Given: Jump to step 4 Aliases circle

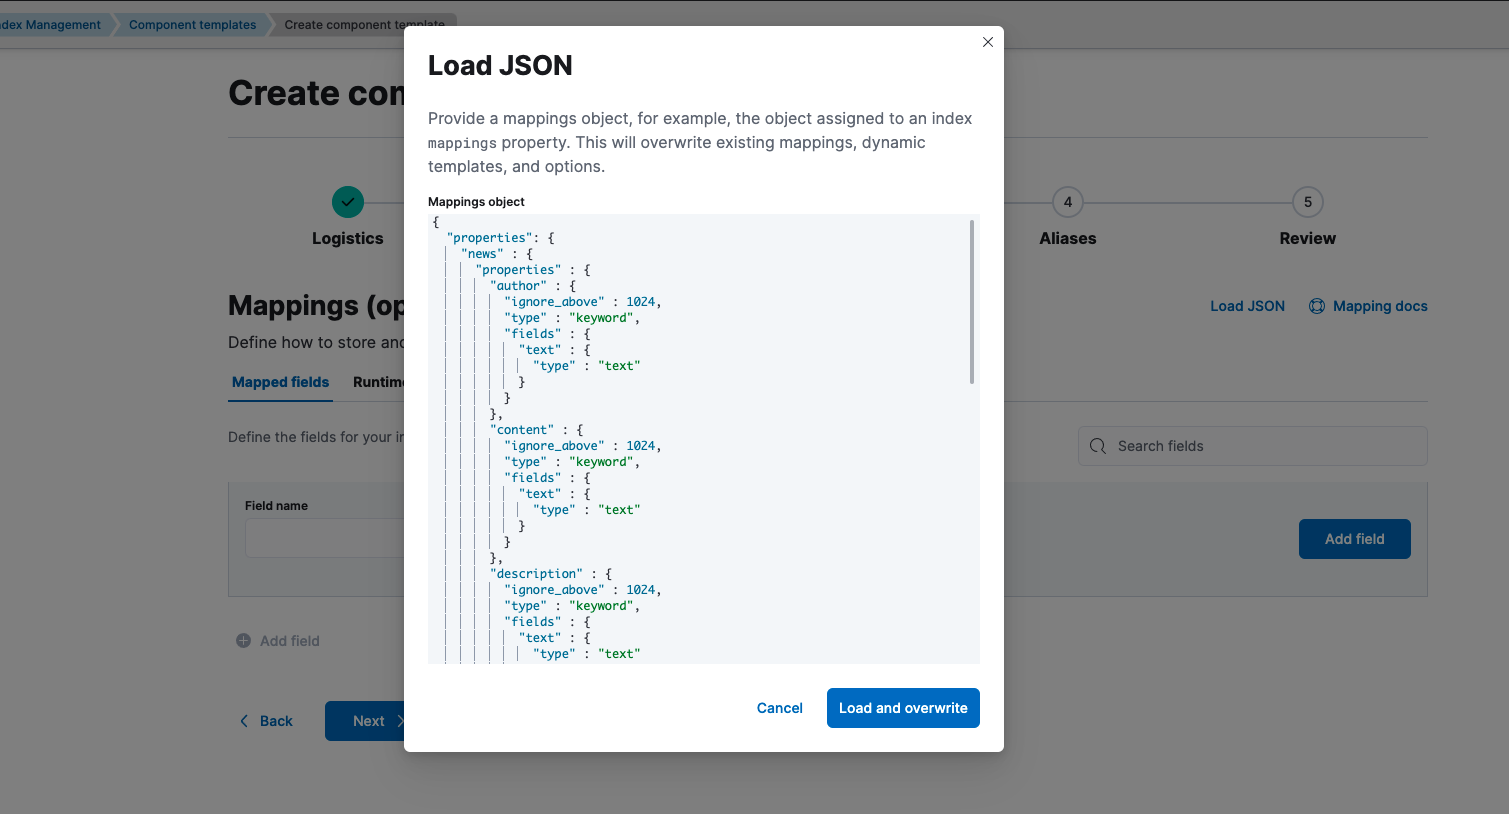Looking at the screenshot, I should tap(1067, 201).
